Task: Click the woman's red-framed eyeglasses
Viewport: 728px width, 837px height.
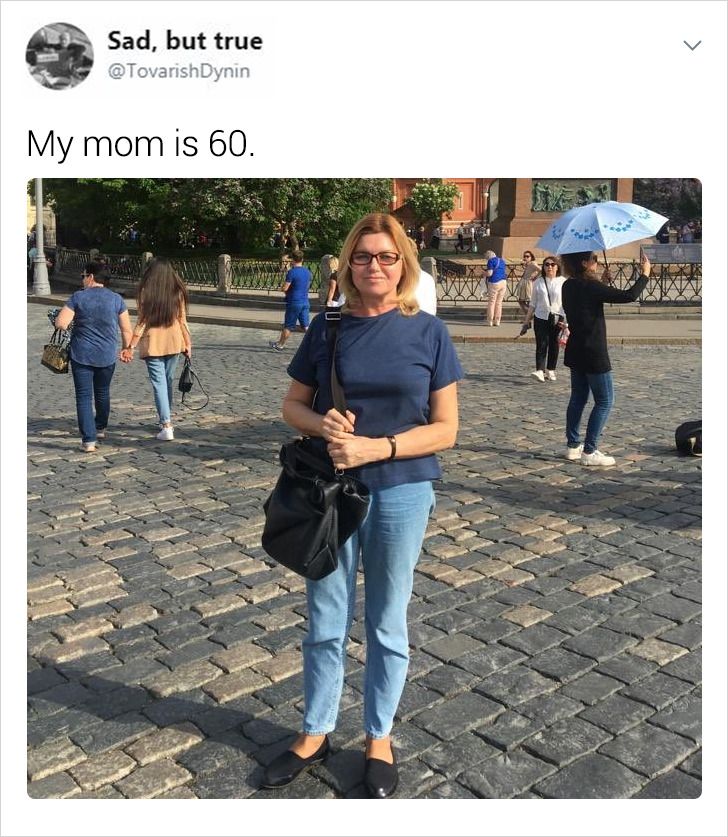Action: click(375, 258)
